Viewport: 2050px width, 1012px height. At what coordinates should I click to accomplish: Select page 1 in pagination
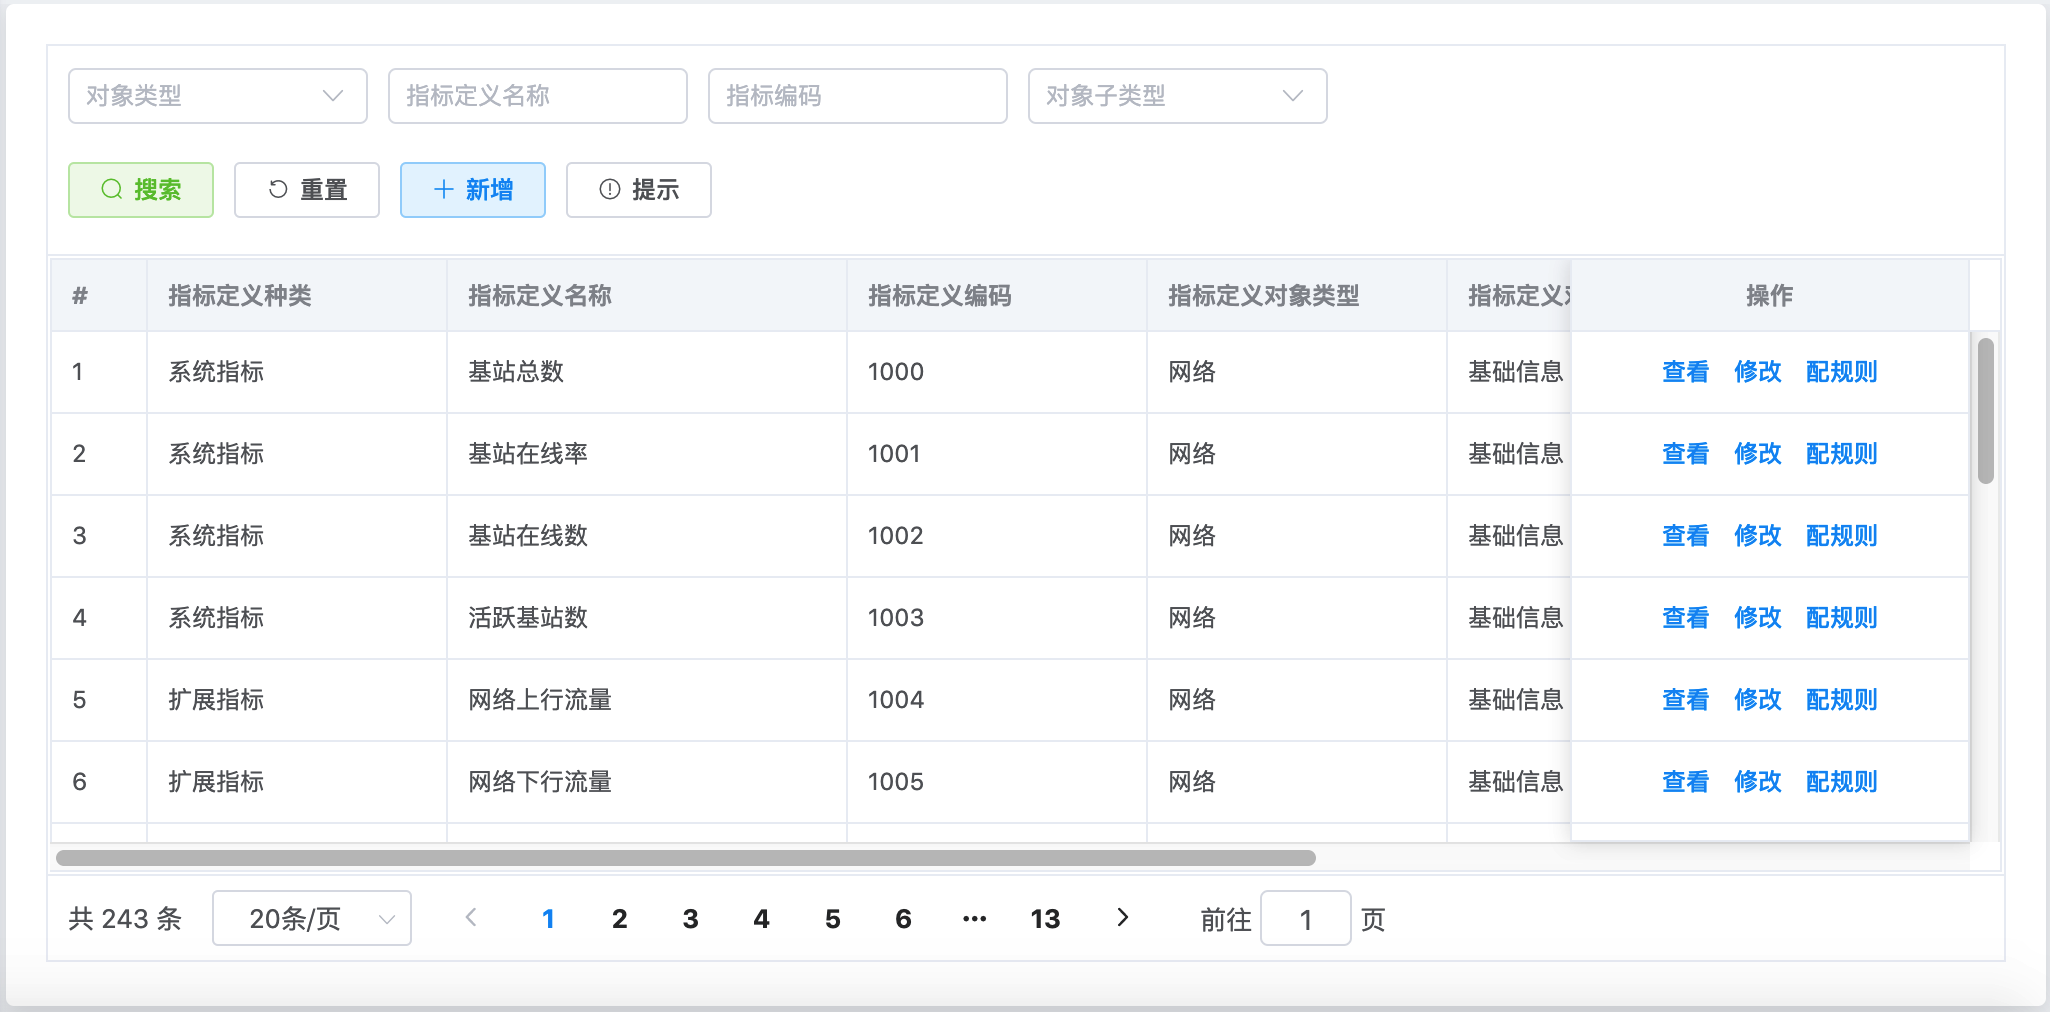click(x=548, y=919)
